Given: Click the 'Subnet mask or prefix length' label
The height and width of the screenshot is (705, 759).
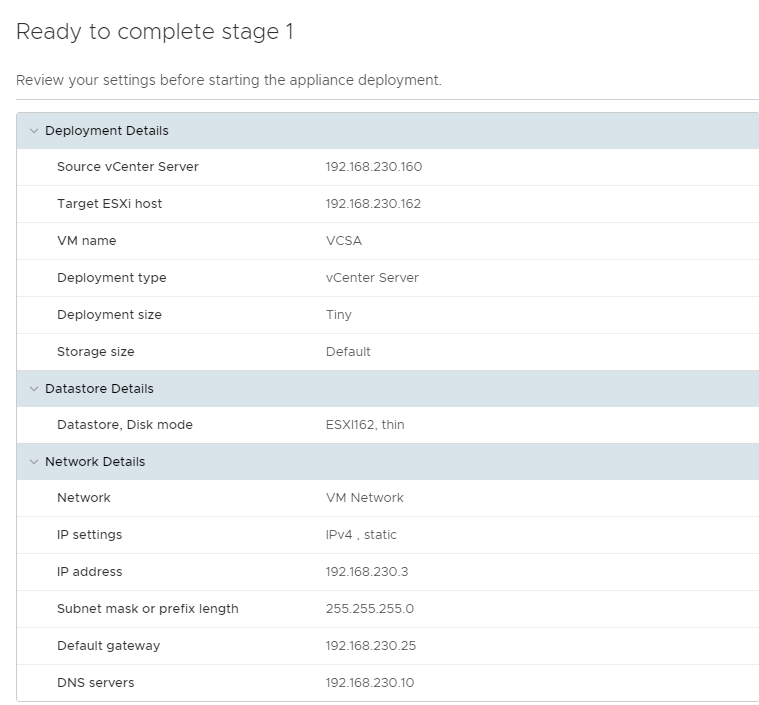Looking at the screenshot, I should pyautogui.click(x=147, y=609).
